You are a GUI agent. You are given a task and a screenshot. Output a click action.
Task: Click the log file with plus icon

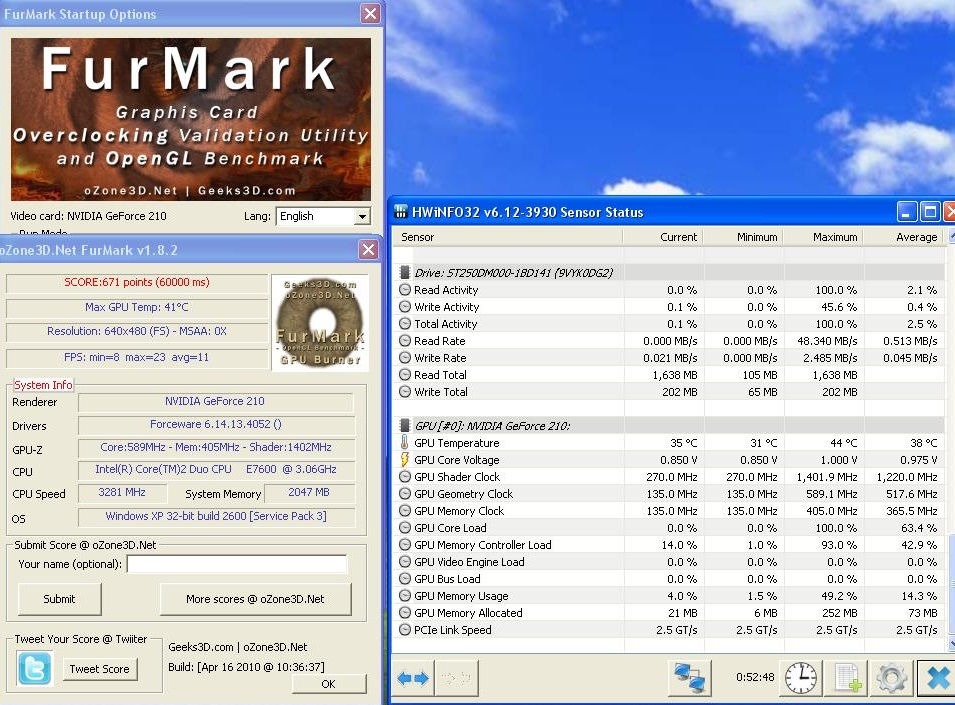coord(847,678)
